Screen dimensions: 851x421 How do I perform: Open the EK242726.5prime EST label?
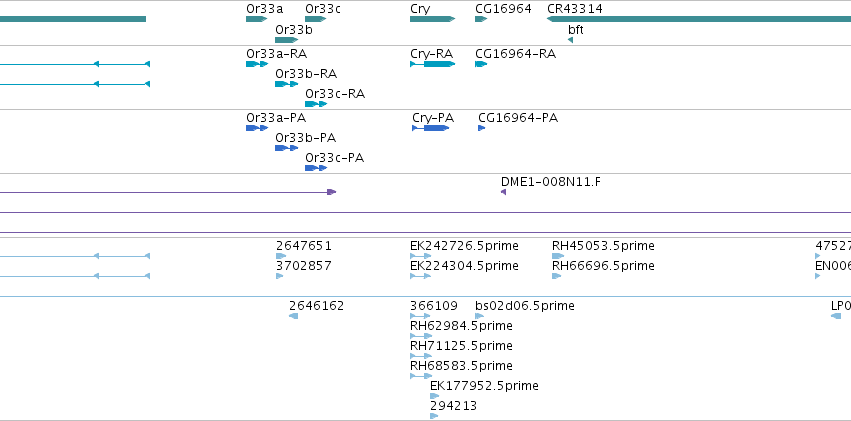pyautogui.click(x=464, y=246)
